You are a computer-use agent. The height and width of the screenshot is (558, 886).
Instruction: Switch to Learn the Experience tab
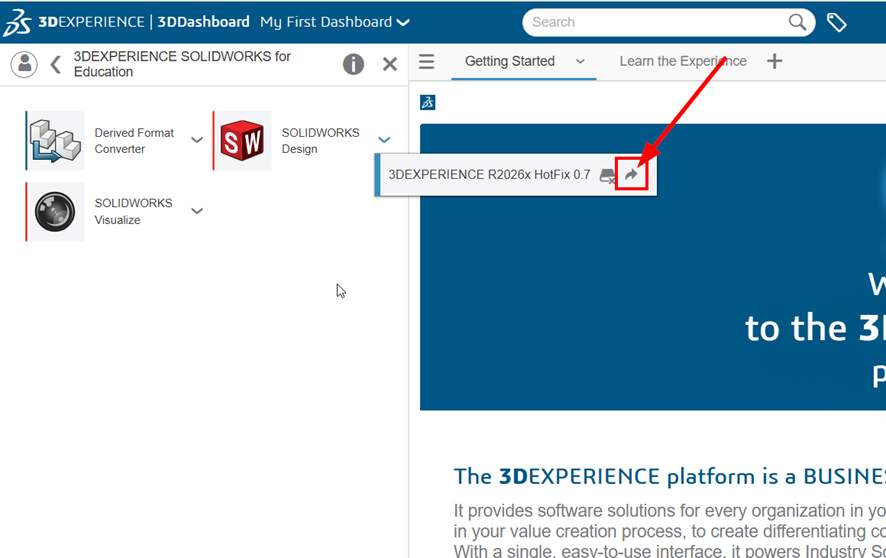click(683, 62)
